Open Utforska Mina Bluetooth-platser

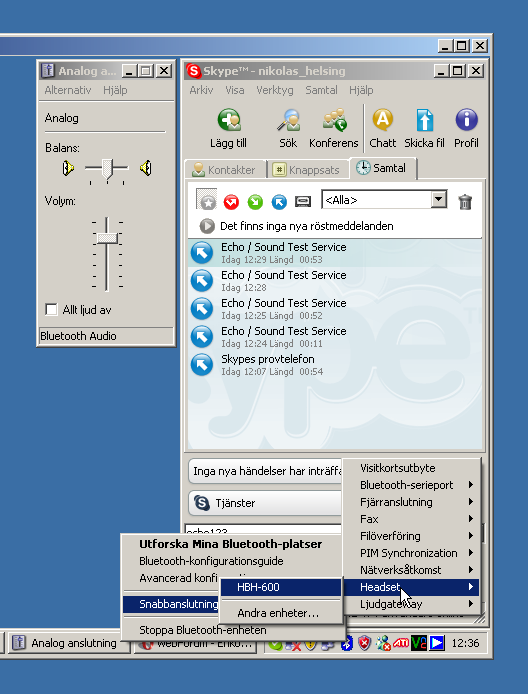click(231, 544)
